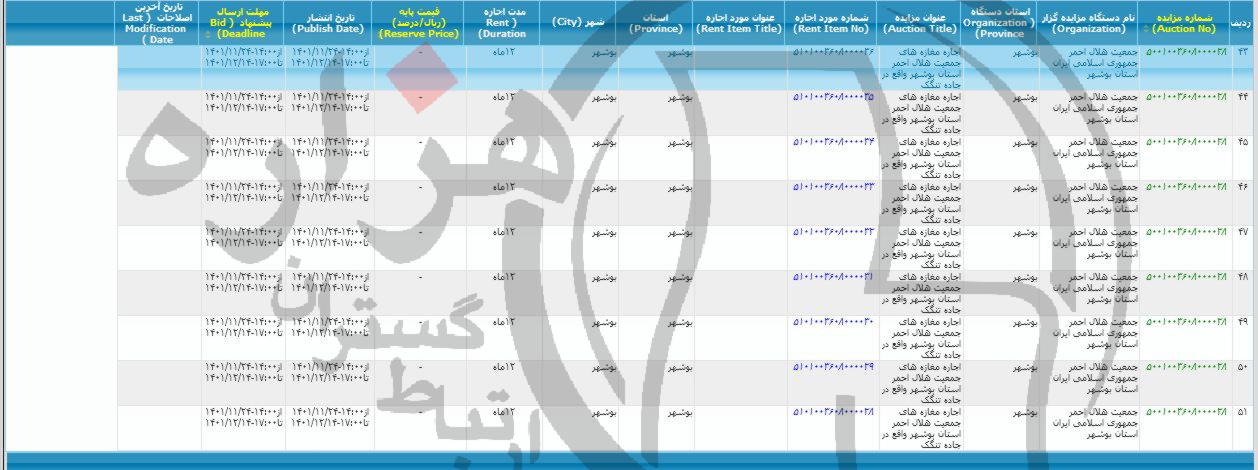Click the publish date cell in row ۴۹
This screenshot has width=1258, height=470.
click(x=328, y=338)
